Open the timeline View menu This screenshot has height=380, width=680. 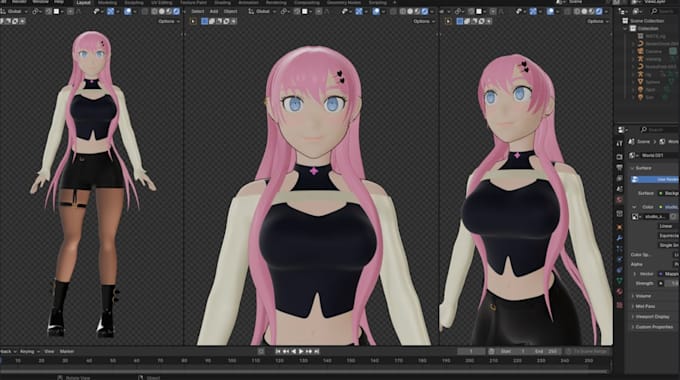coord(49,351)
